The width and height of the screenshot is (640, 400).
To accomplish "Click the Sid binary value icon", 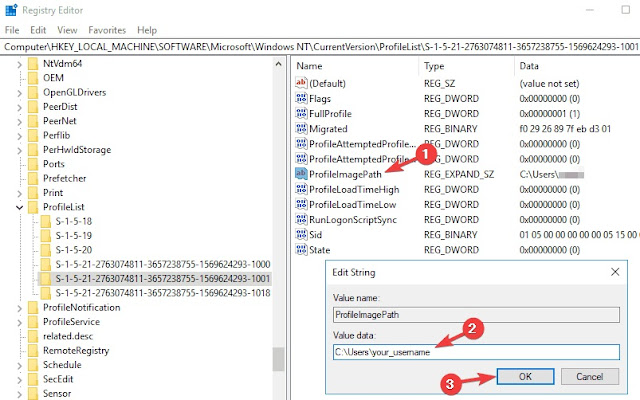I will coord(301,234).
